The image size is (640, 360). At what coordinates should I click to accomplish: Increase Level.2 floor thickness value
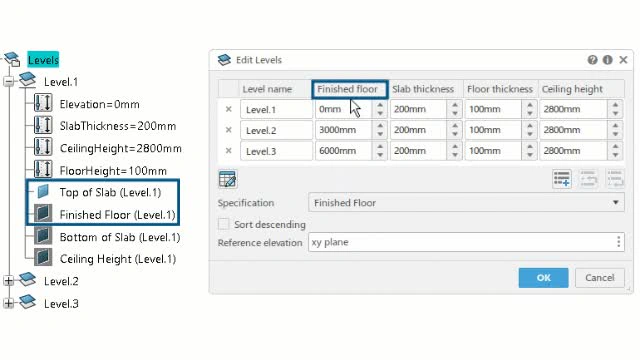(529, 126)
